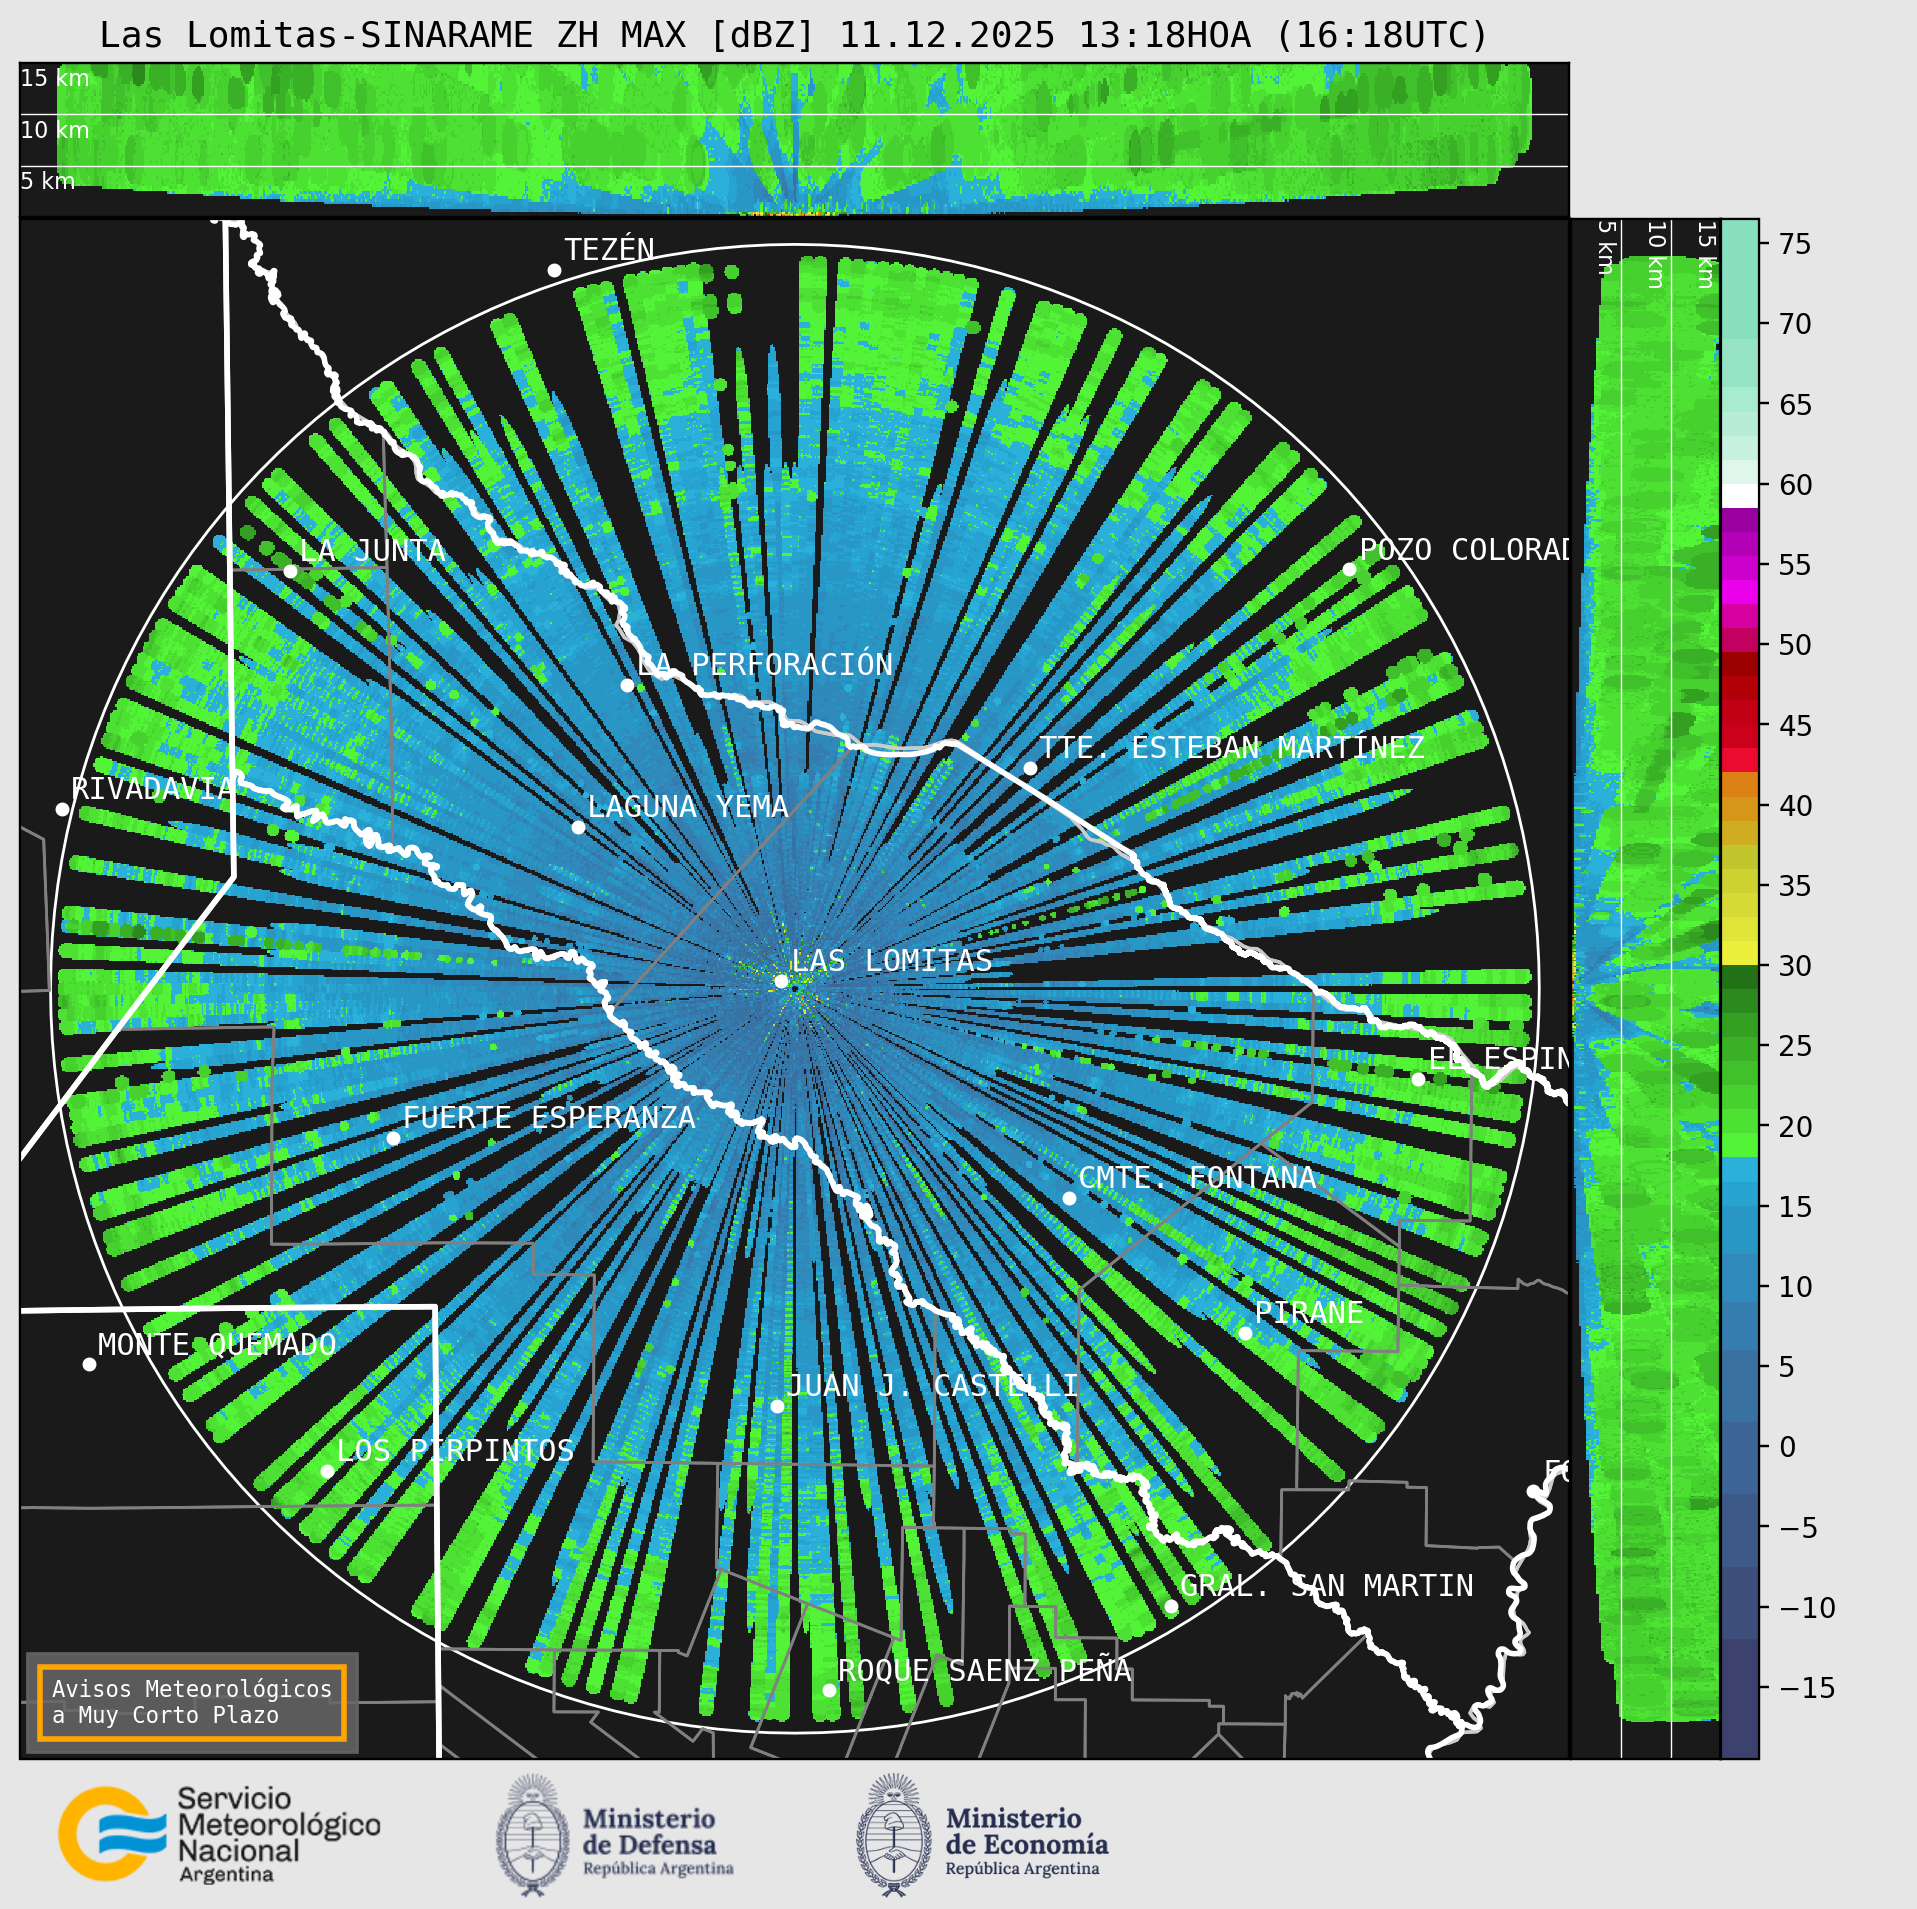Click the Los Pirpintos location dot
The image size is (1917, 1909).
pos(327,1471)
